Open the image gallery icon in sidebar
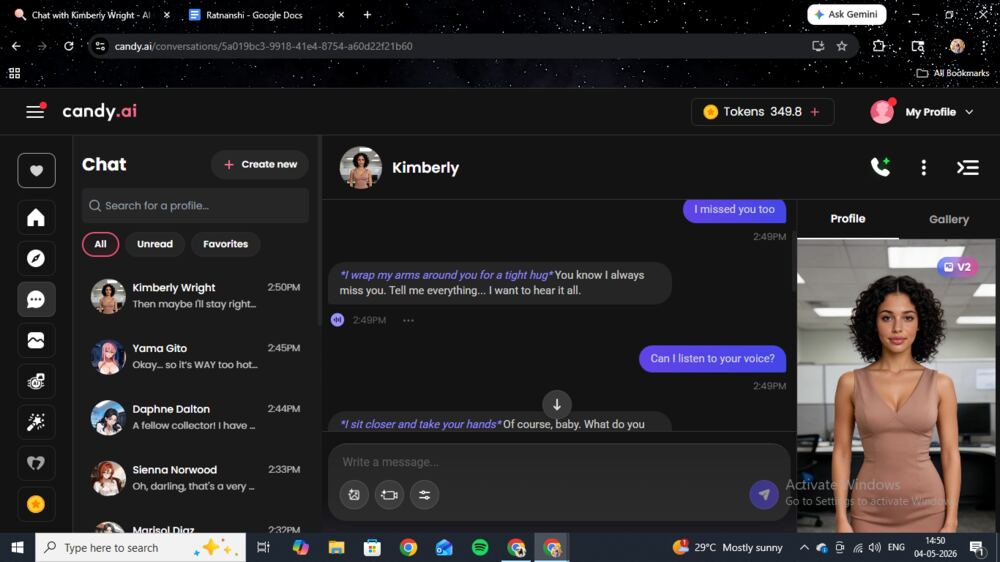This screenshot has width=1000, height=562. pos(36,340)
